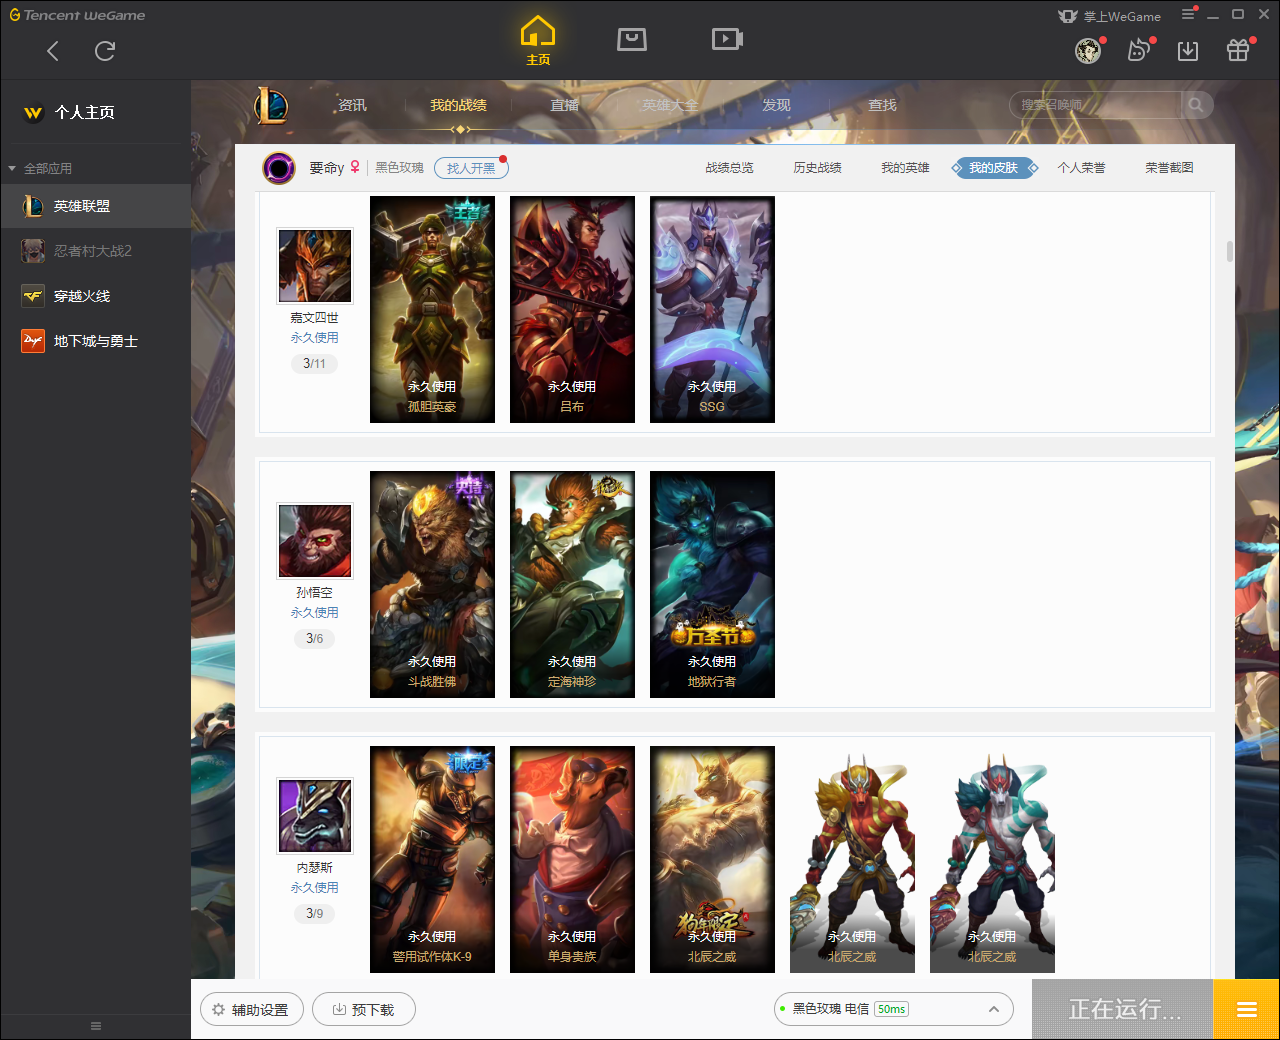Switch to the 我的战绩 tab

[x=458, y=105]
